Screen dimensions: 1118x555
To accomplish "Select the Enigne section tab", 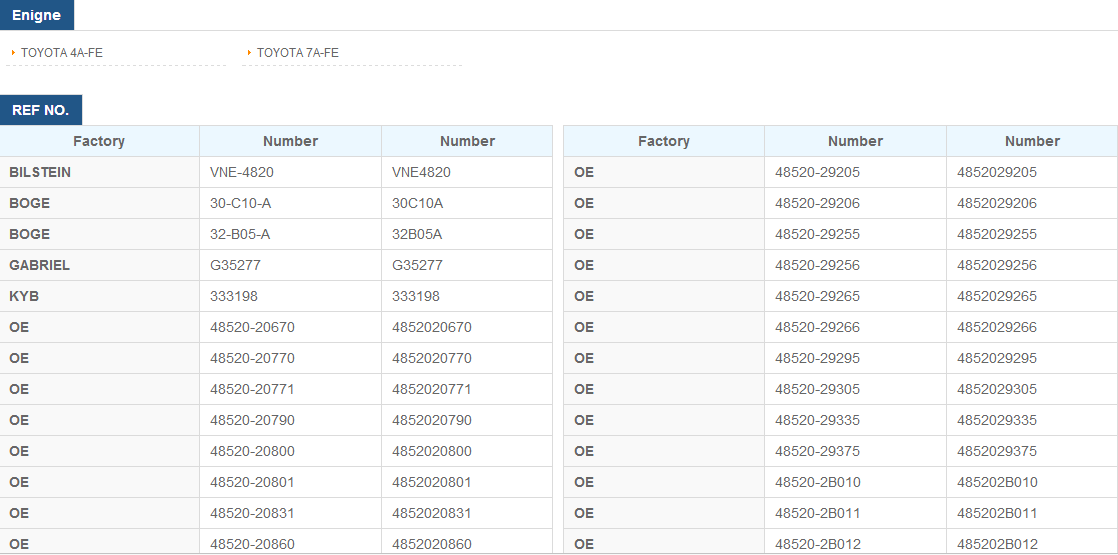I will click(x=36, y=15).
